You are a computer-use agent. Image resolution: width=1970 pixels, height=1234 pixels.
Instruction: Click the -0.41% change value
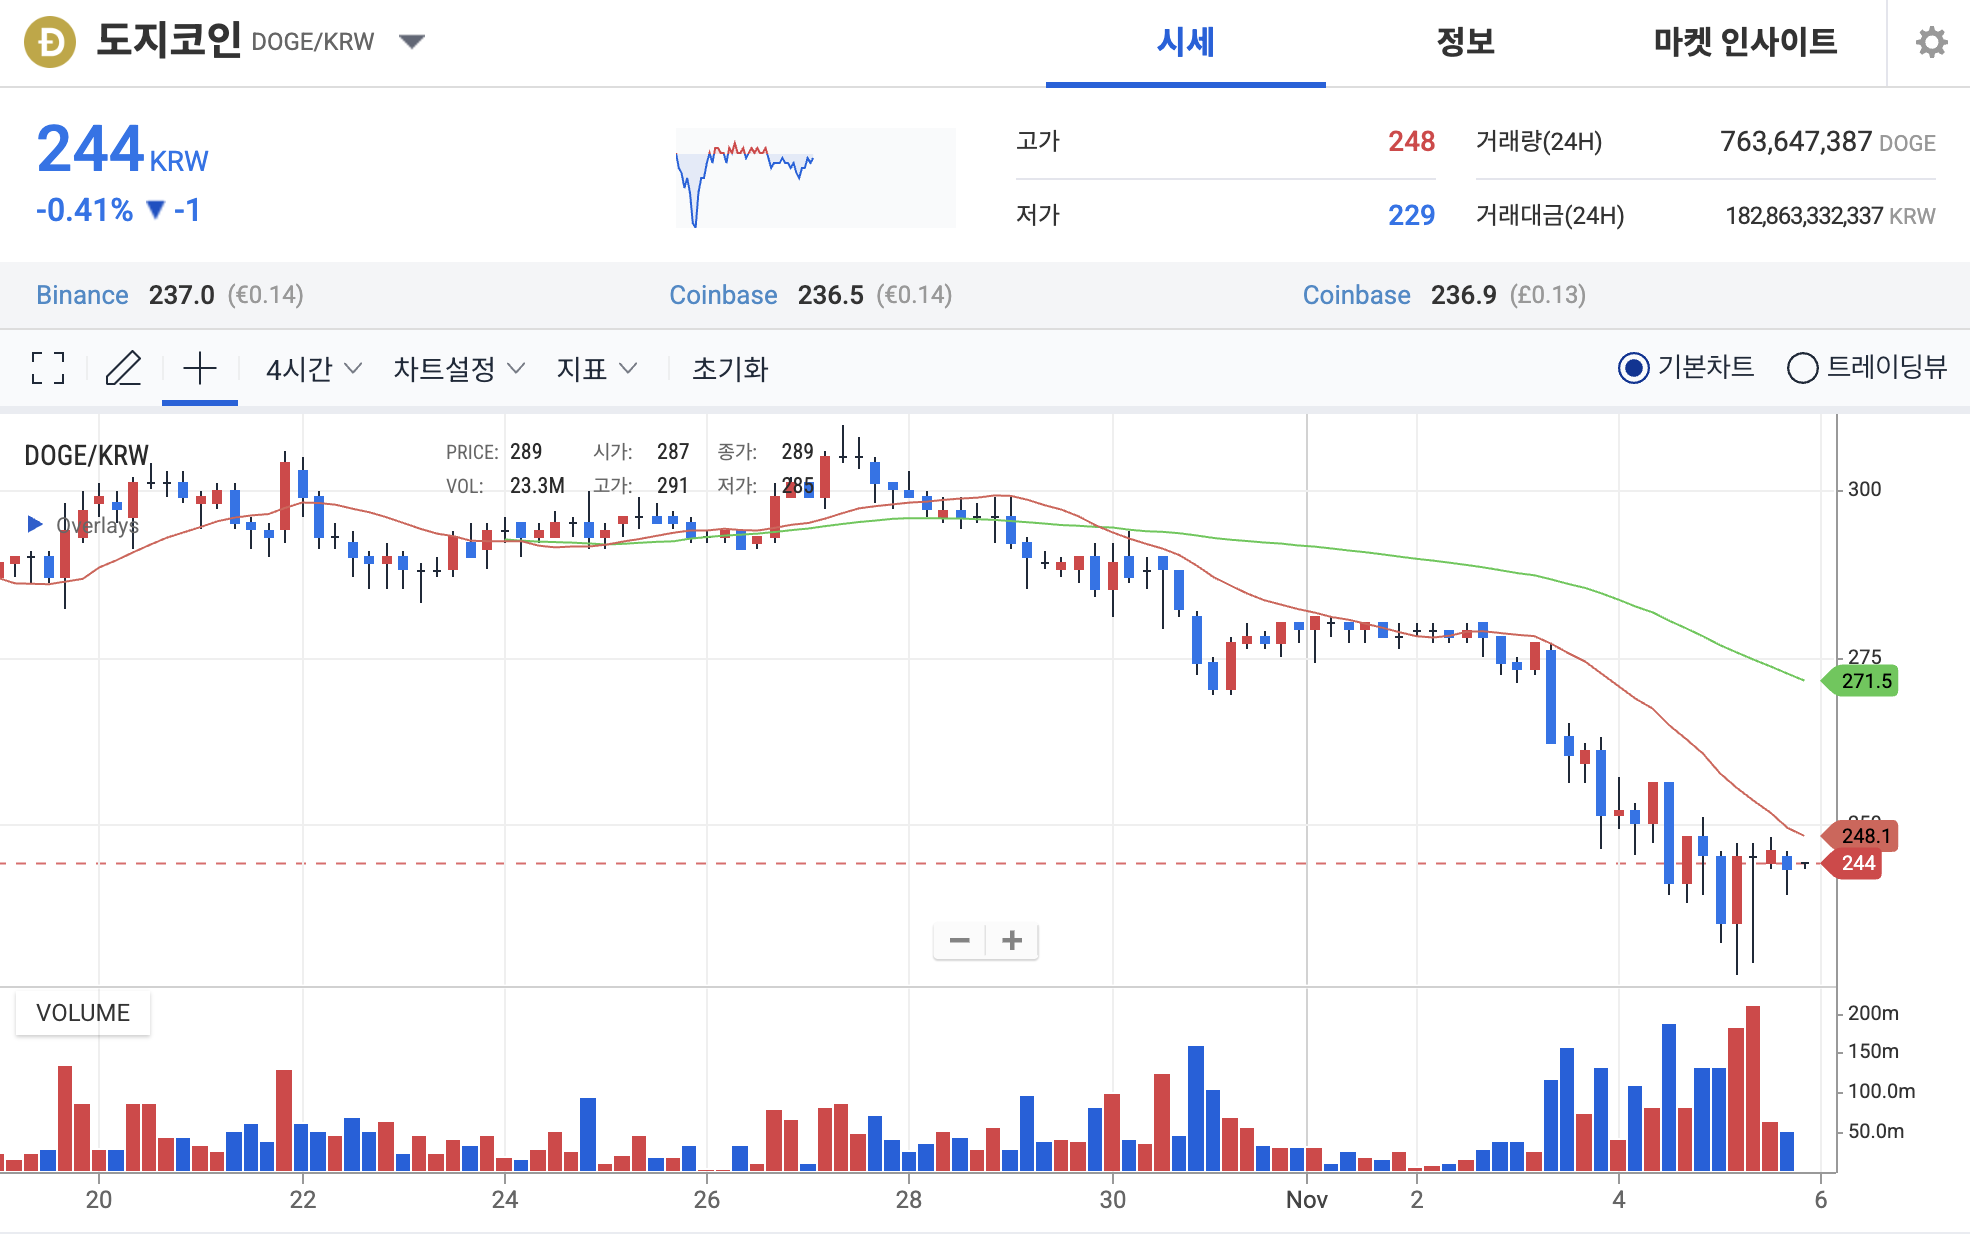point(84,210)
